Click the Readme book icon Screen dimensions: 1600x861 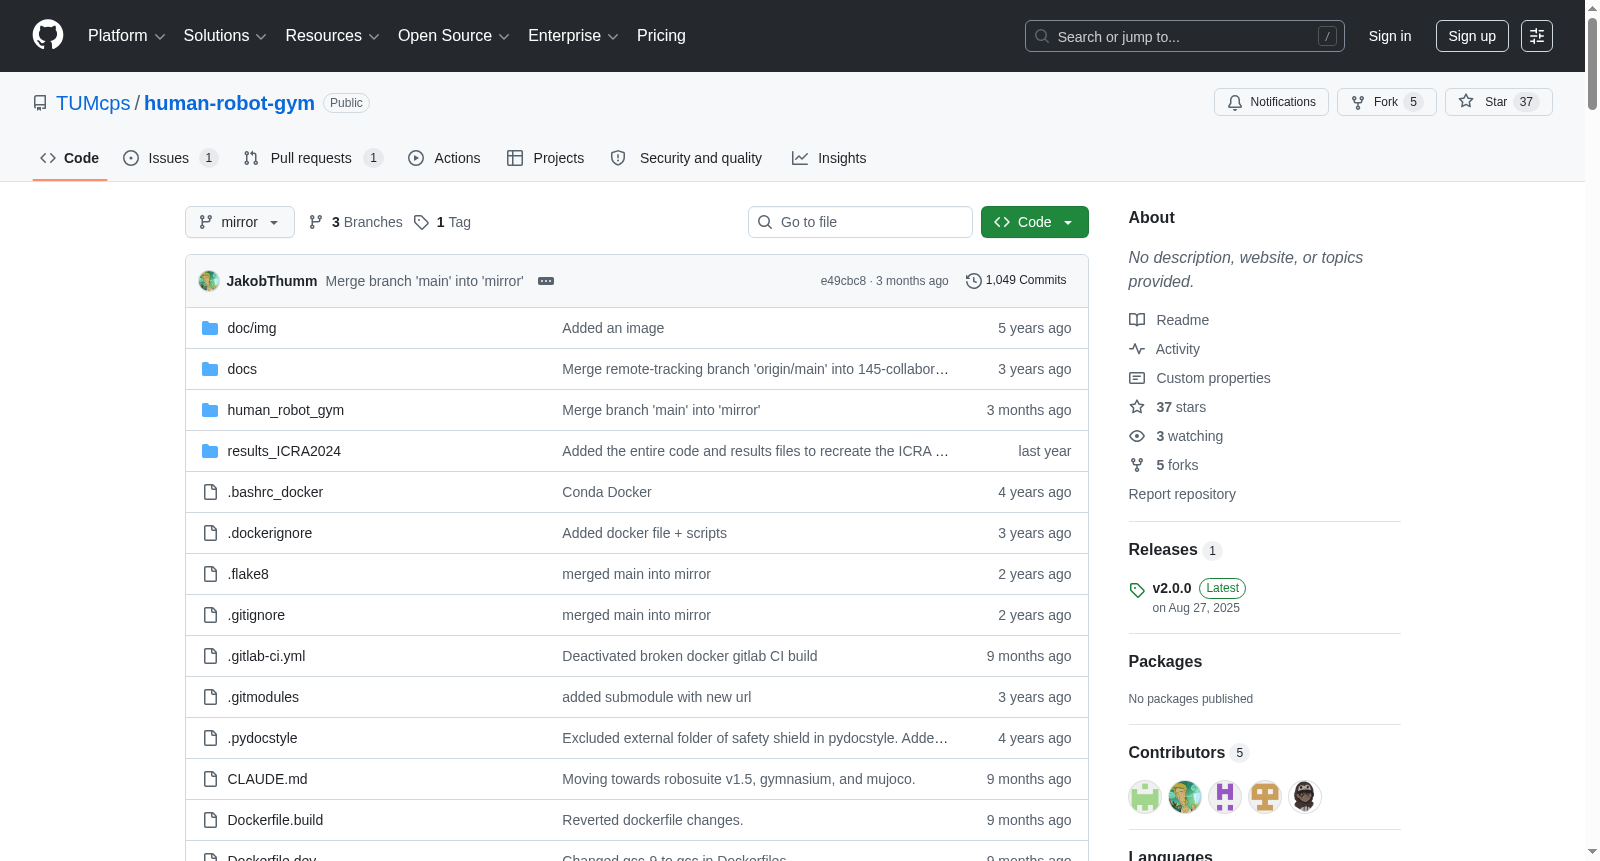coord(1137,320)
